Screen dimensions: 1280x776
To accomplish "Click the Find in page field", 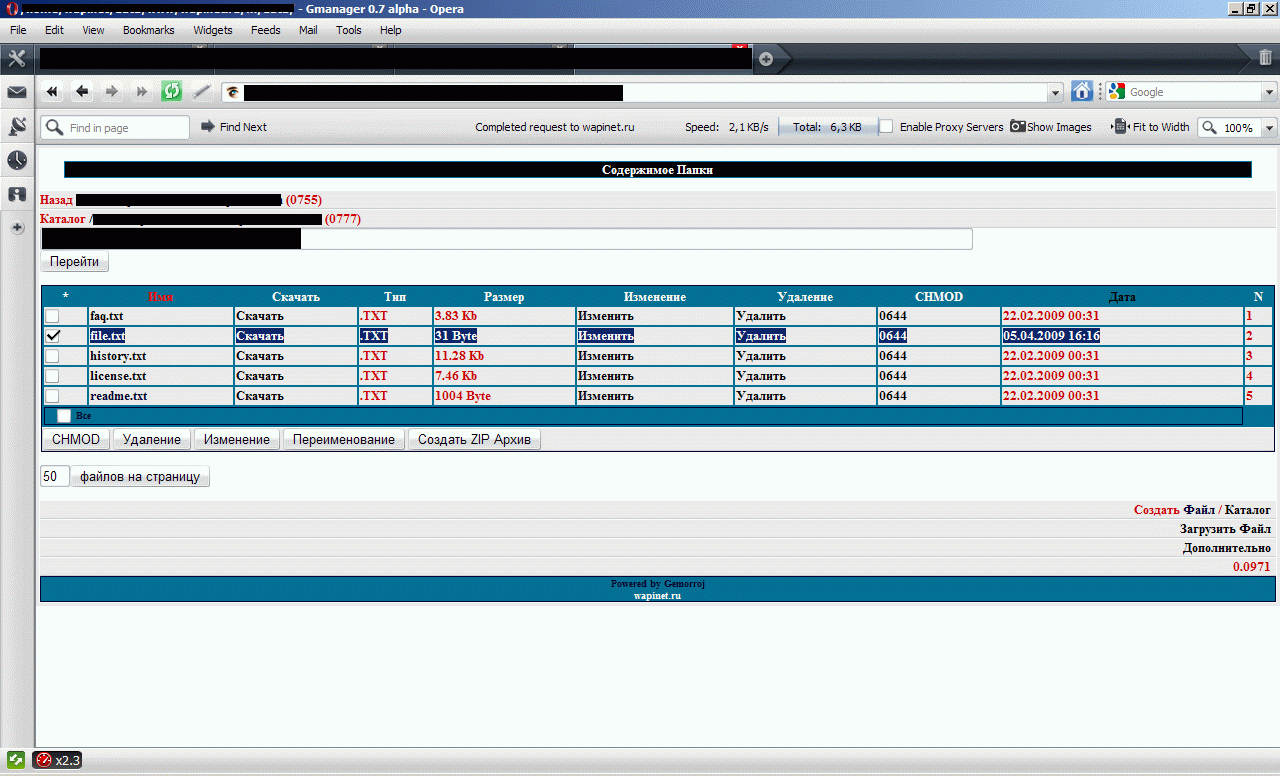I will click(x=125, y=128).
